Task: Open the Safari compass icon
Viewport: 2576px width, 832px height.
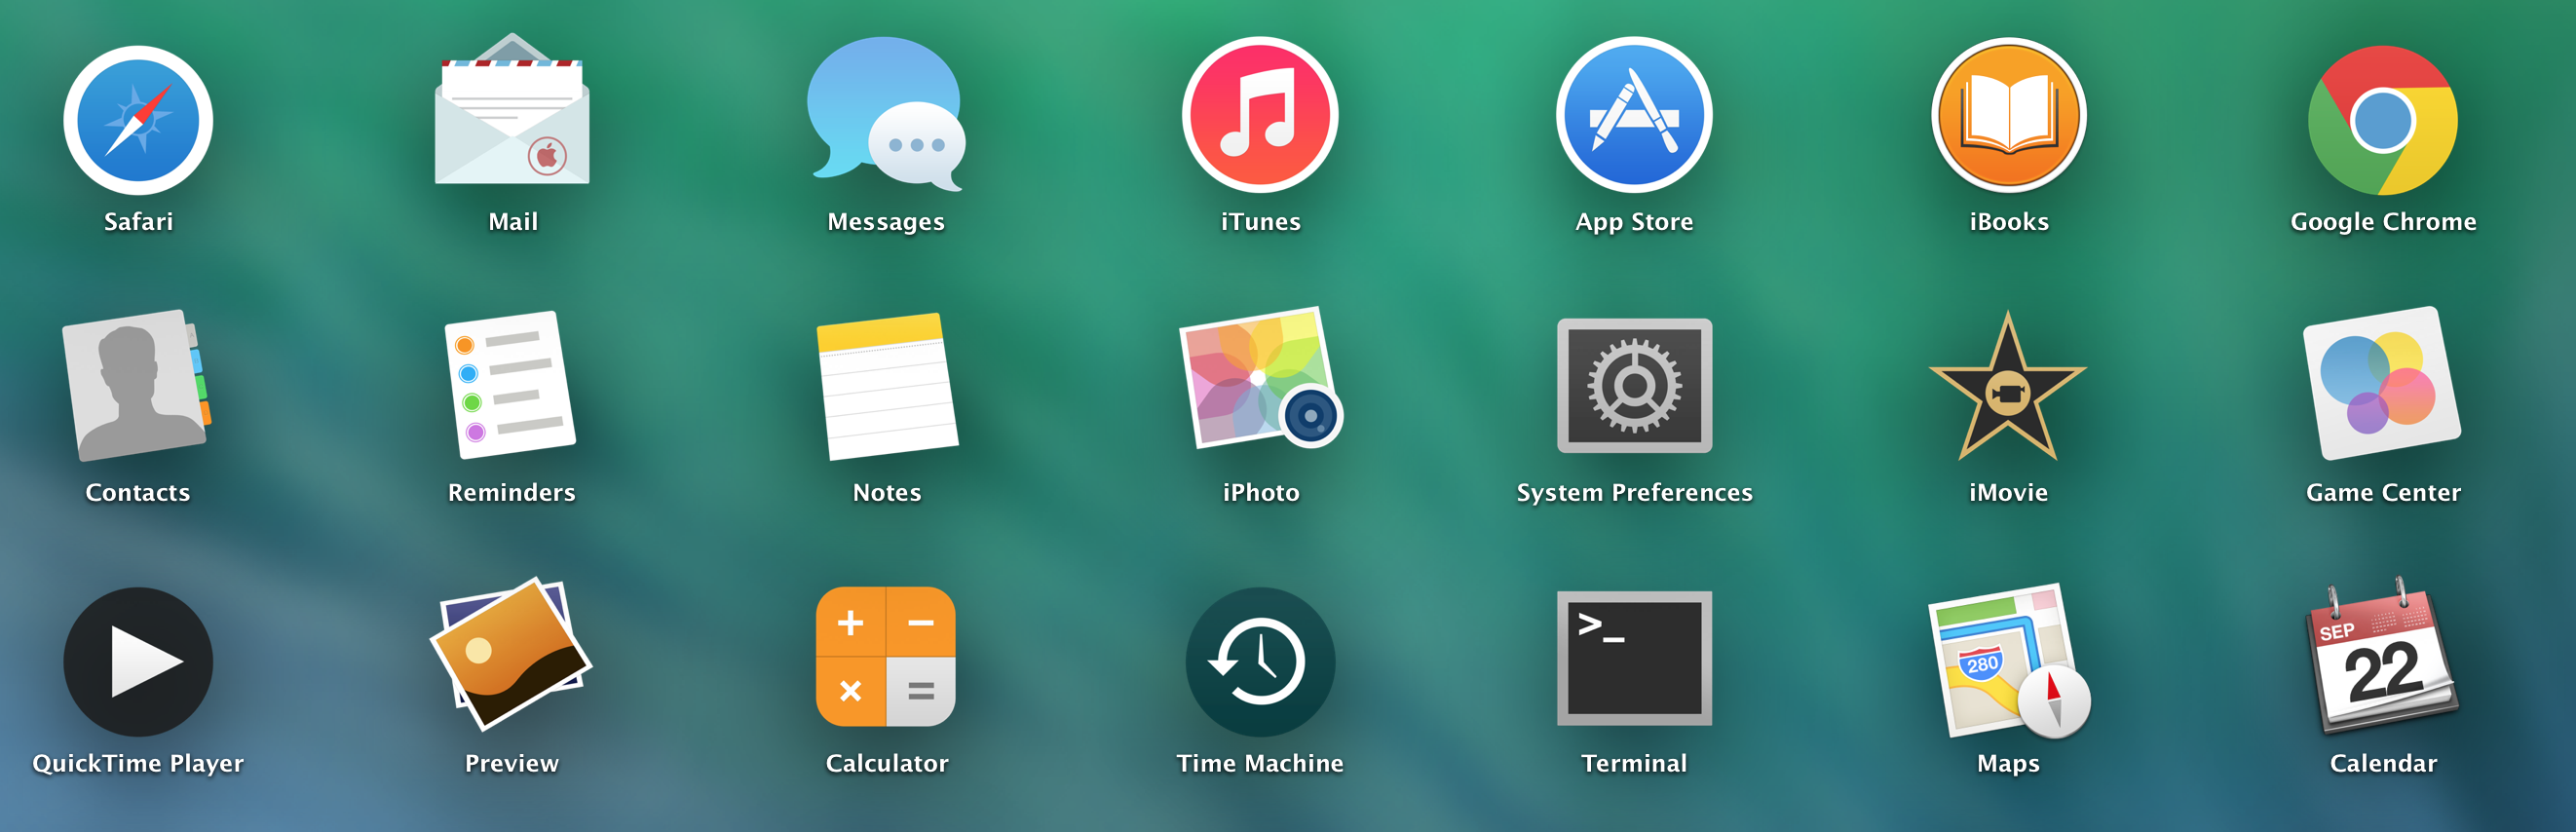Action: click(x=138, y=120)
